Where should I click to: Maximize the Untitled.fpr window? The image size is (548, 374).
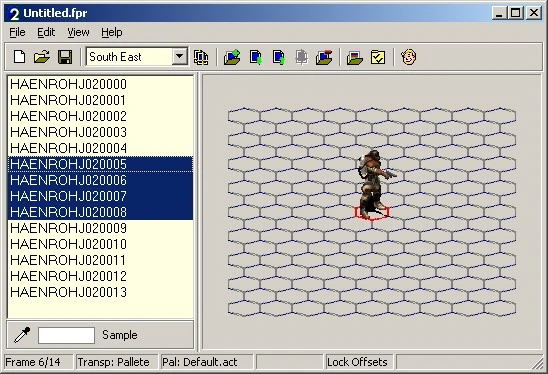[515, 13]
